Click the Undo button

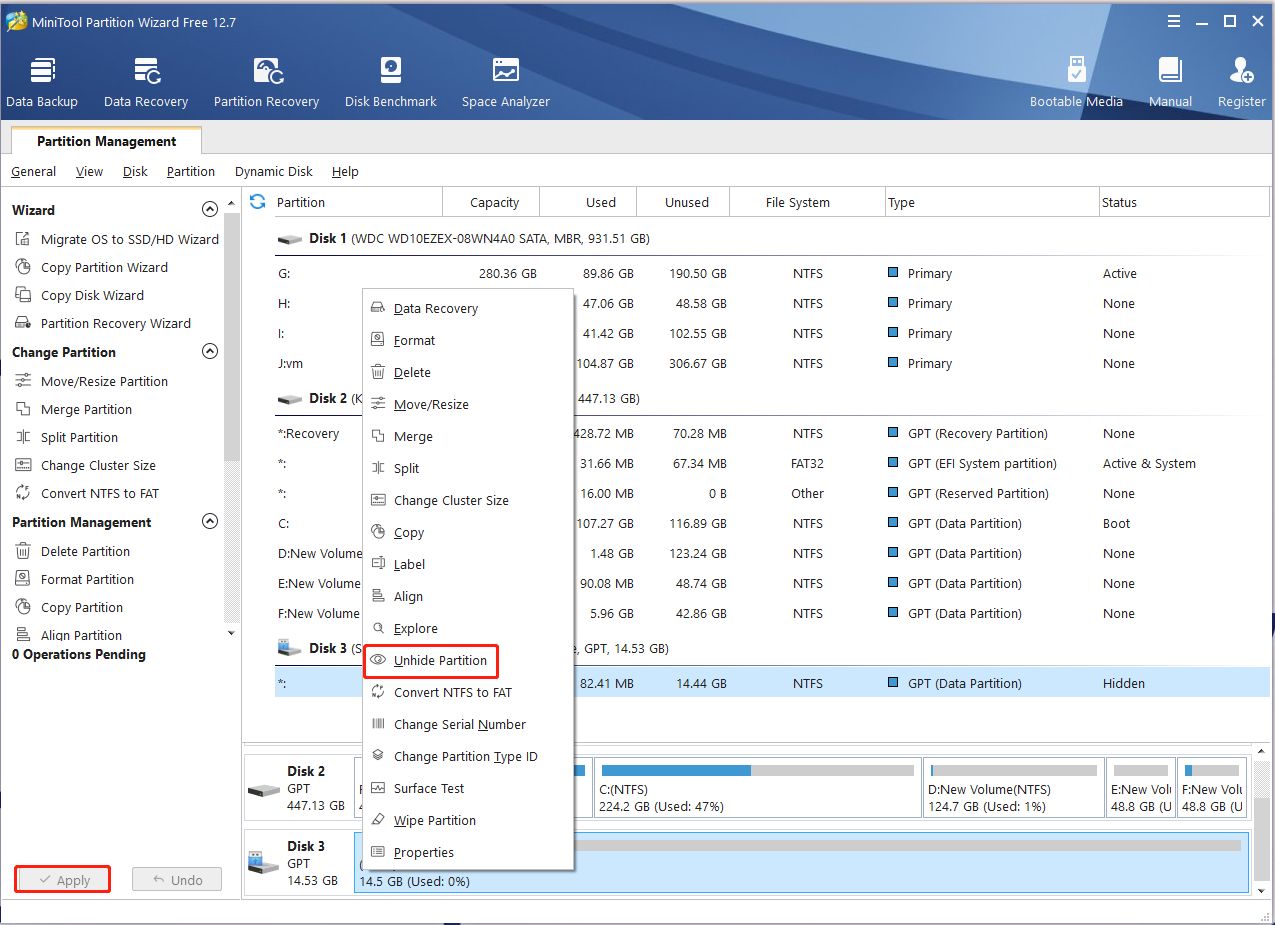[176, 880]
